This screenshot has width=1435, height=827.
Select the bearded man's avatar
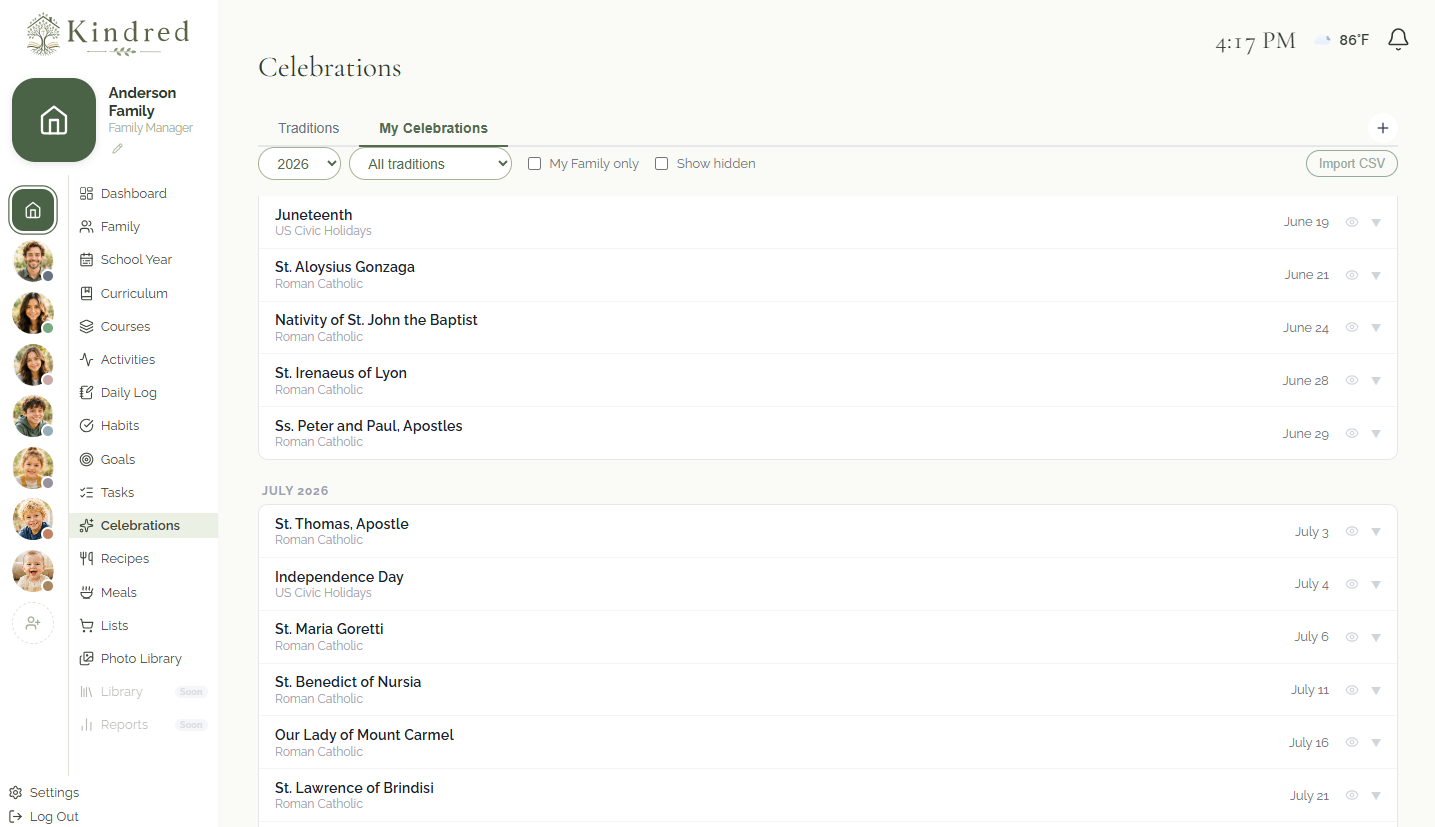pyautogui.click(x=33, y=261)
